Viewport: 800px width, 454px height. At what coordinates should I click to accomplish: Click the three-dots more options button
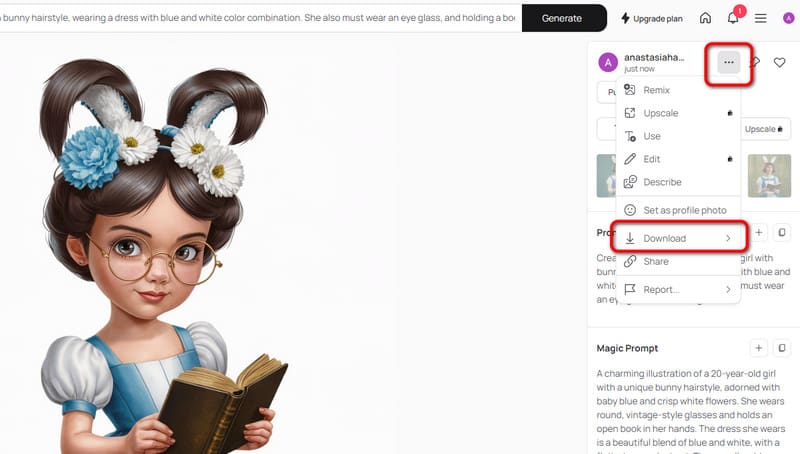(729, 62)
